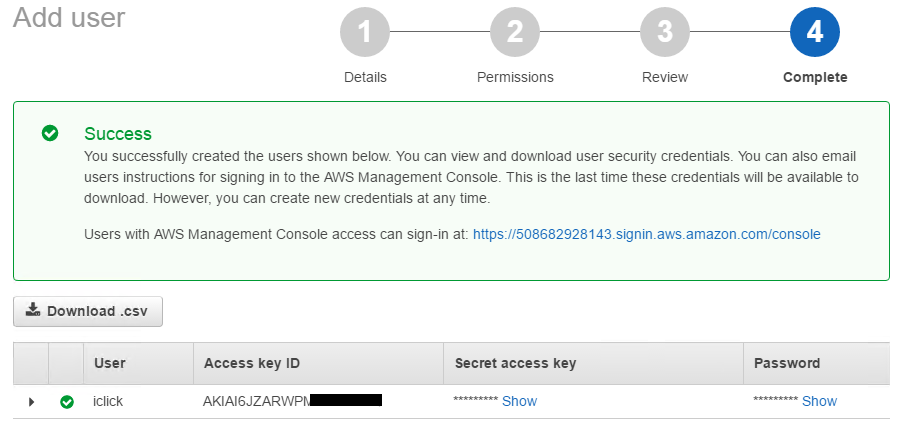
Task: Click the step 2 Permissions circle
Action: pyautogui.click(x=515, y=32)
